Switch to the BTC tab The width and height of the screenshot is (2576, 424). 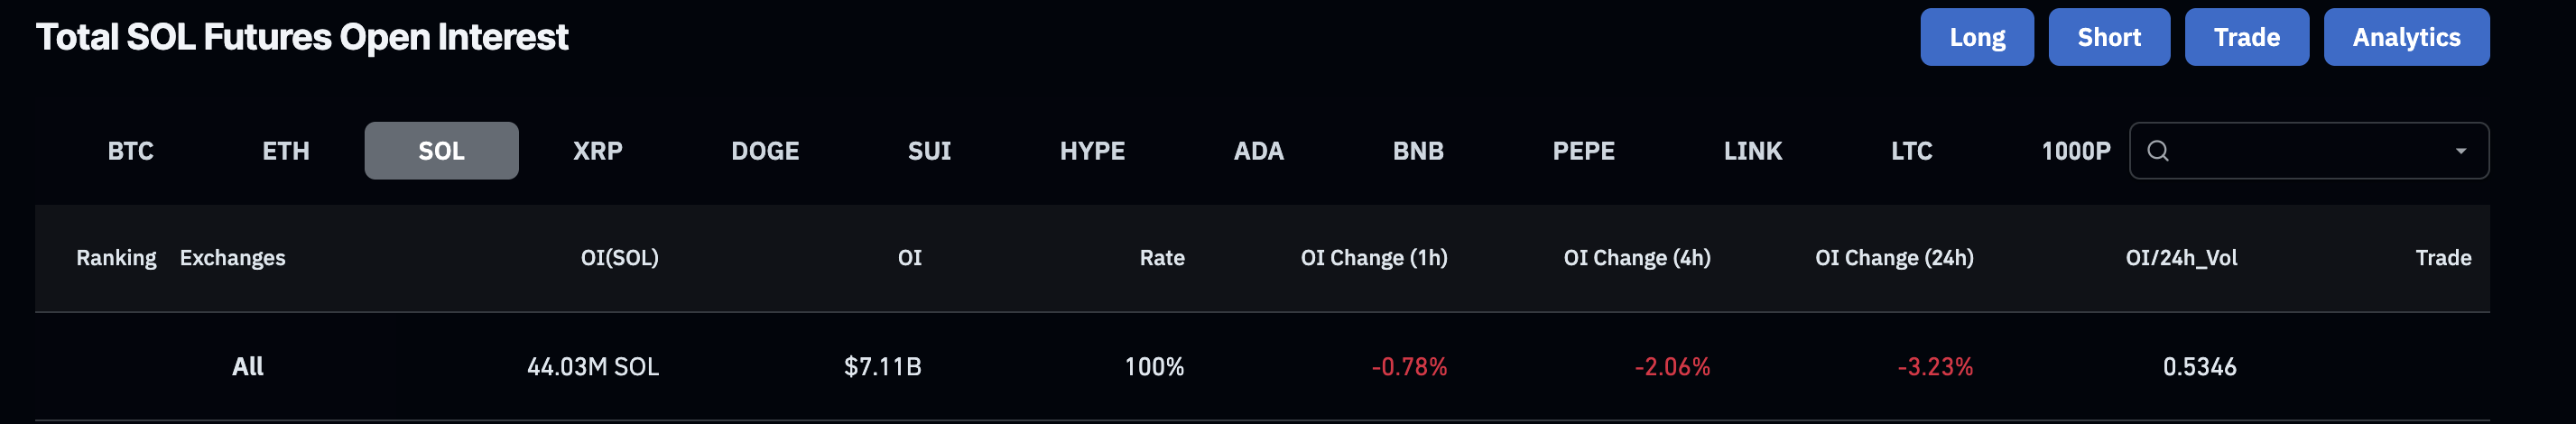point(131,151)
